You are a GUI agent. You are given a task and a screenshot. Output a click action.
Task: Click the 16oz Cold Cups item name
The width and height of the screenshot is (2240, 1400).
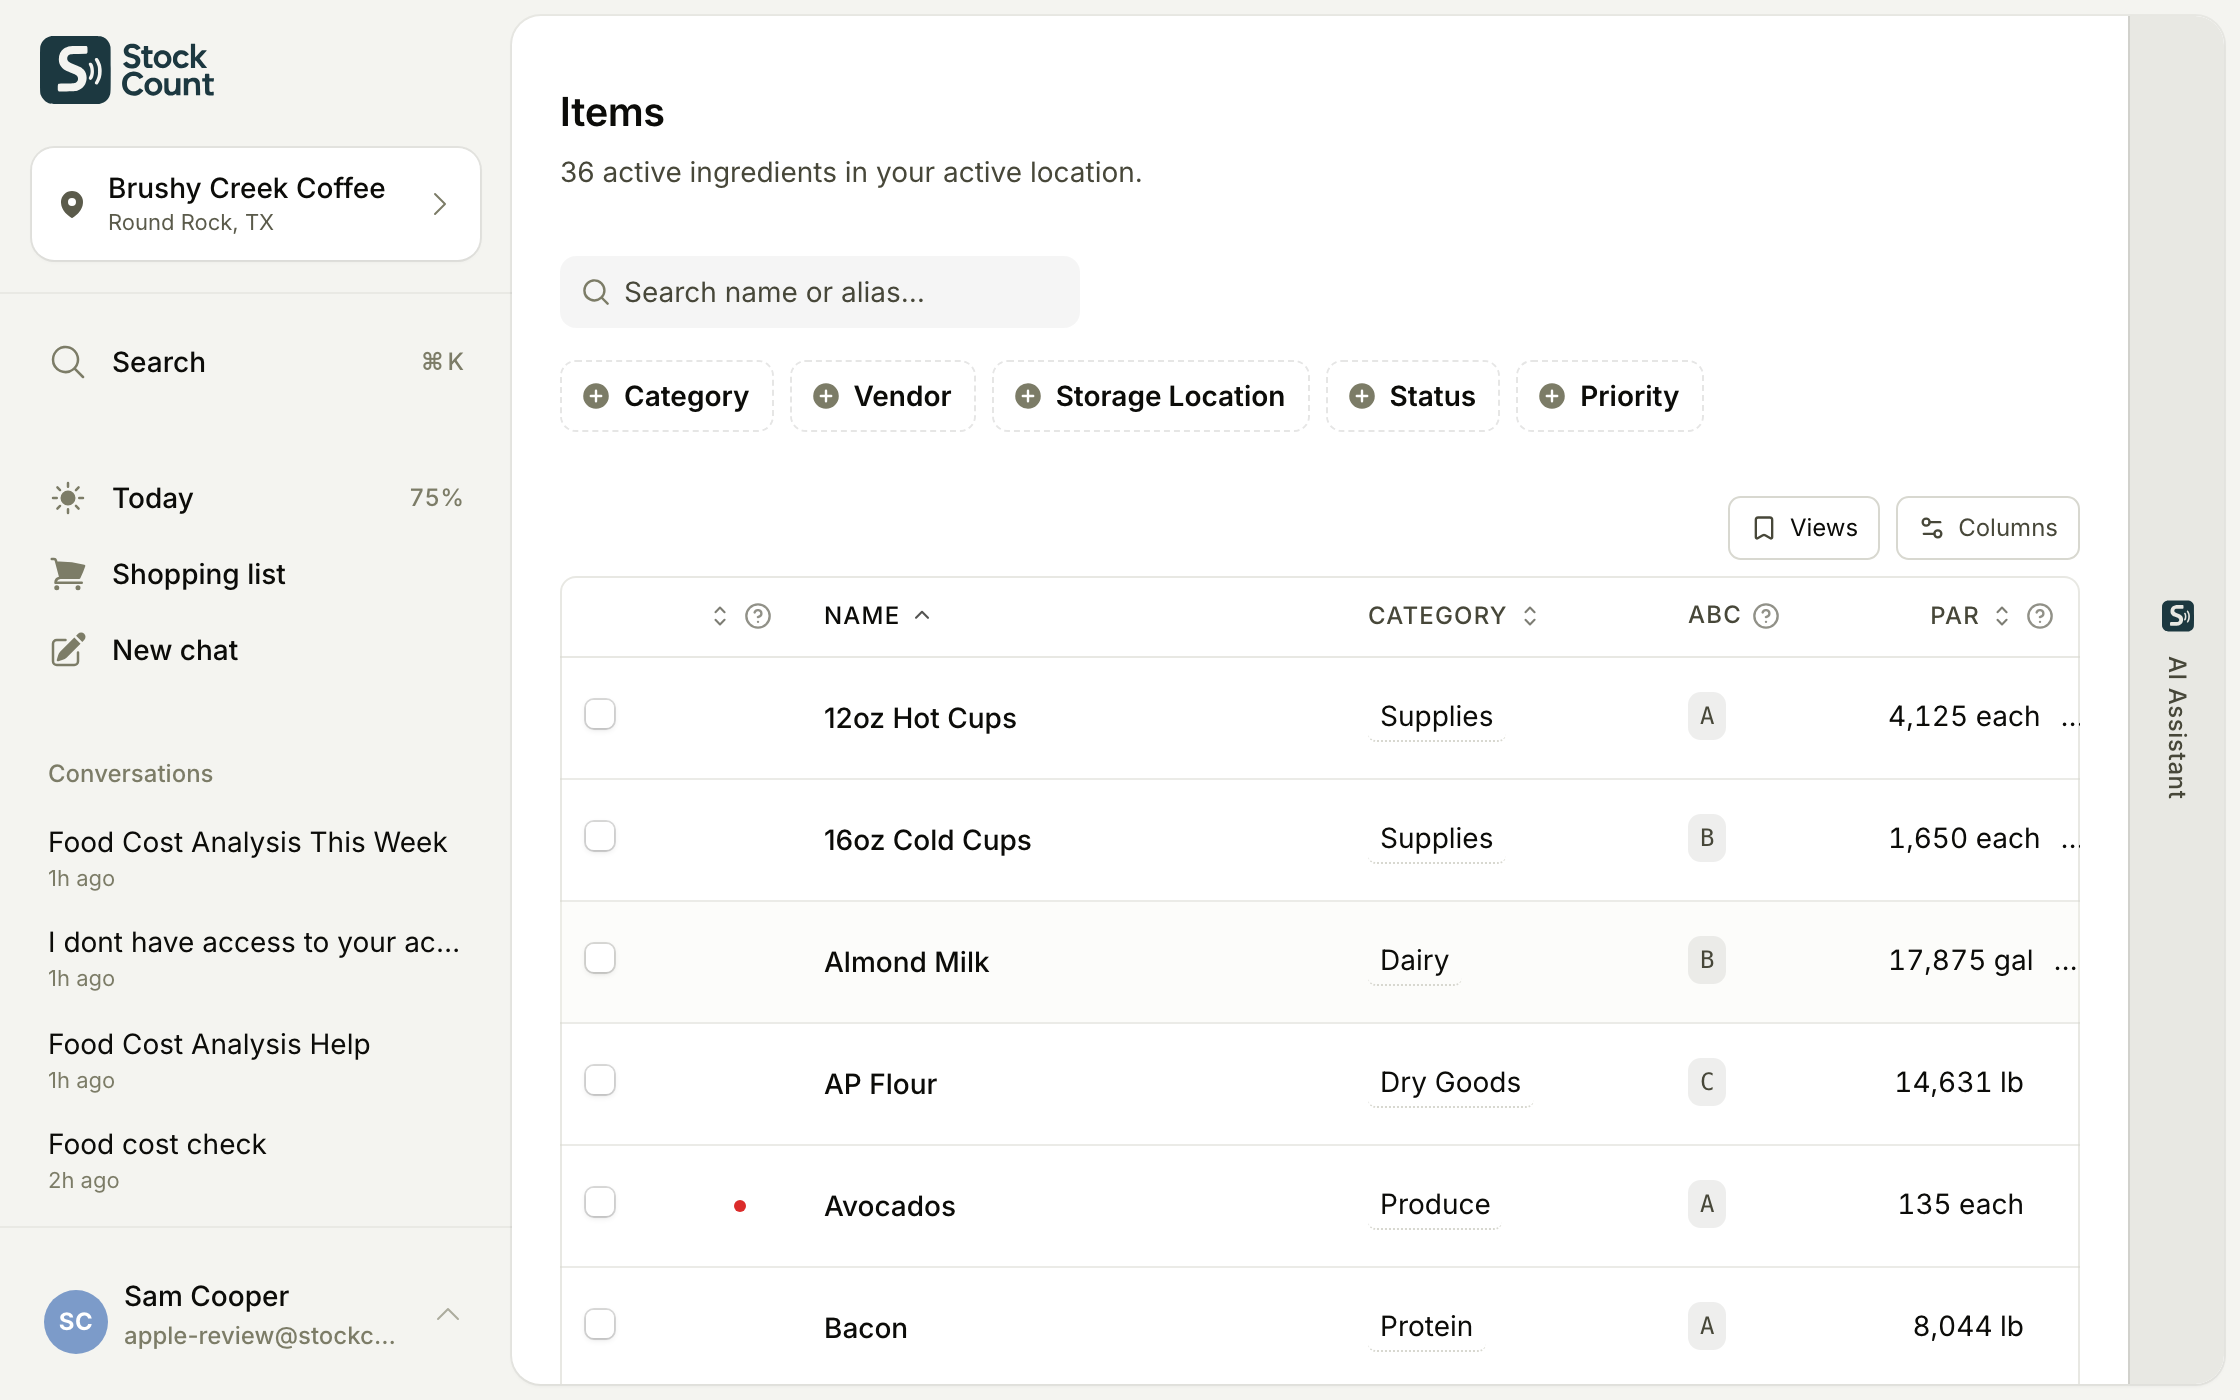927,840
